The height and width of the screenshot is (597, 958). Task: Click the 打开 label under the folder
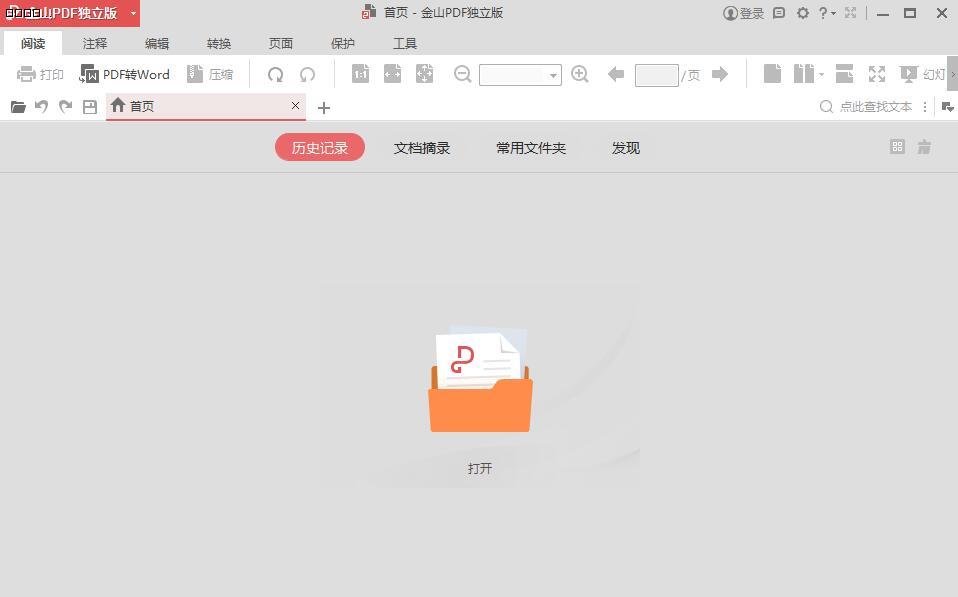pos(480,469)
